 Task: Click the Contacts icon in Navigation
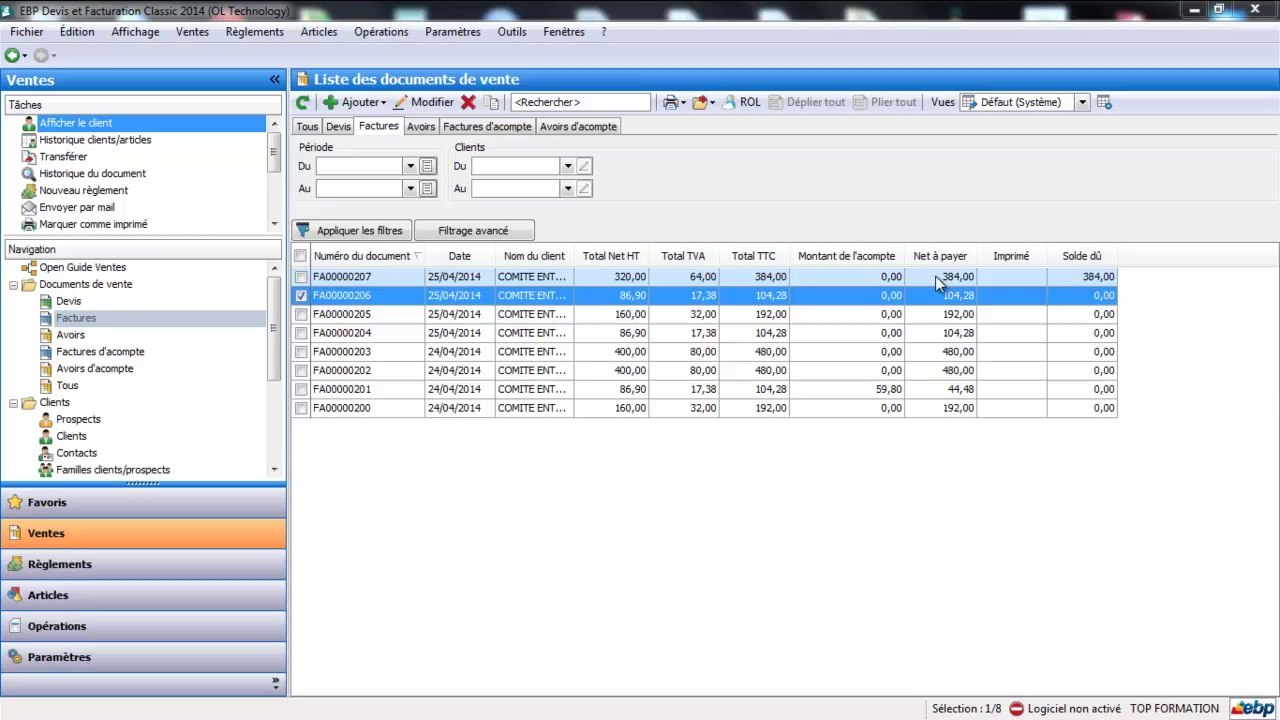tap(46, 453)
